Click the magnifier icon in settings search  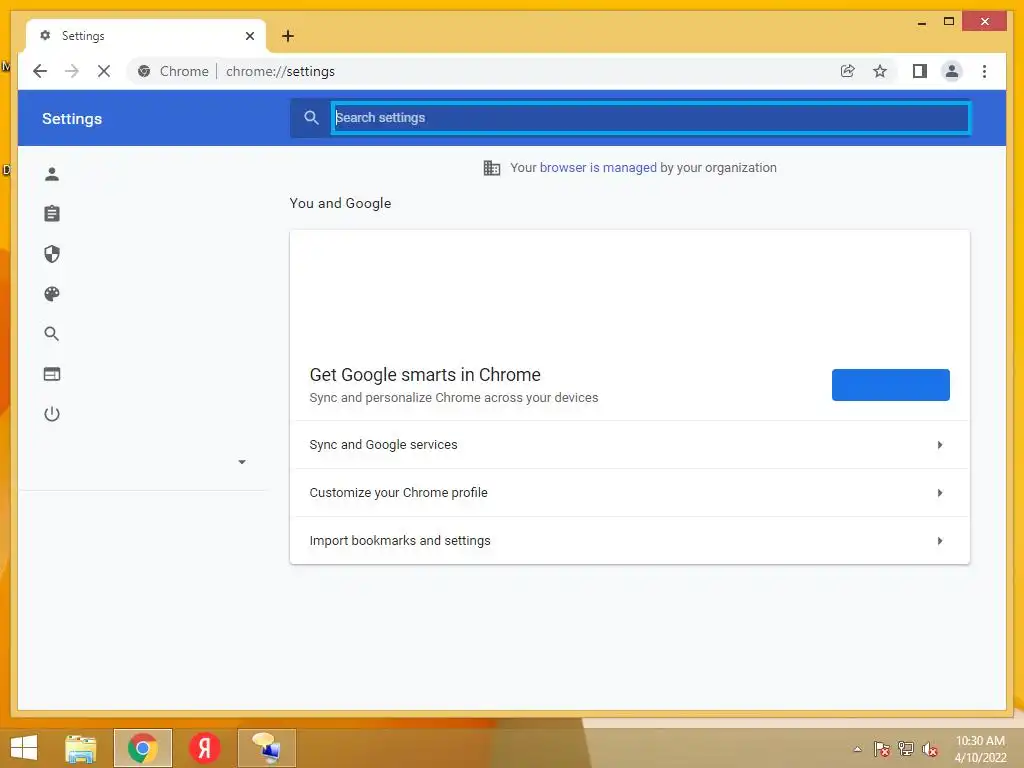point(312,118)
